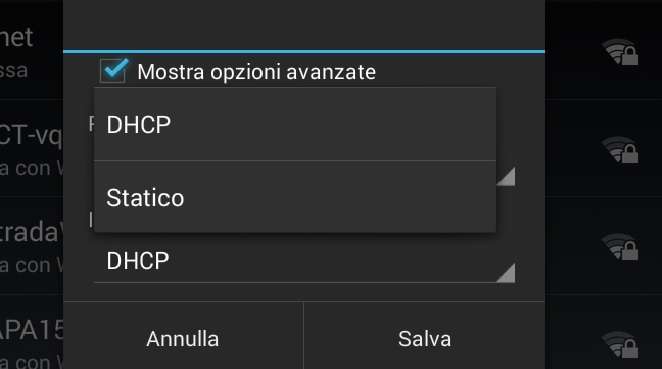Tap the spinner triangle beside the Statico option
662x369 pixels.
tap(506, 176)
